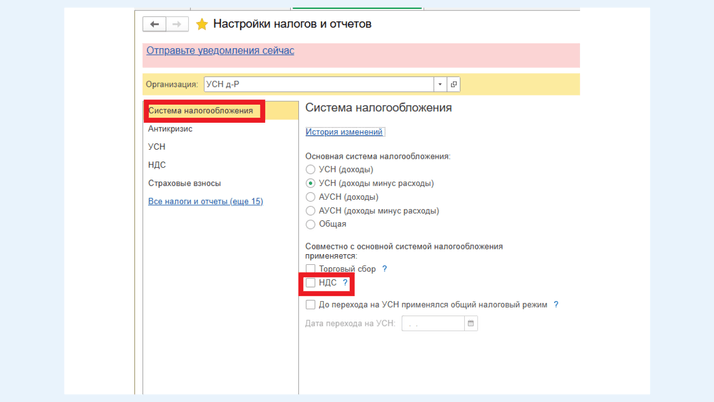Select the УСН (доходы) radio button
Image resolution: width=714 pixels, height=402 pixels.
310,169
